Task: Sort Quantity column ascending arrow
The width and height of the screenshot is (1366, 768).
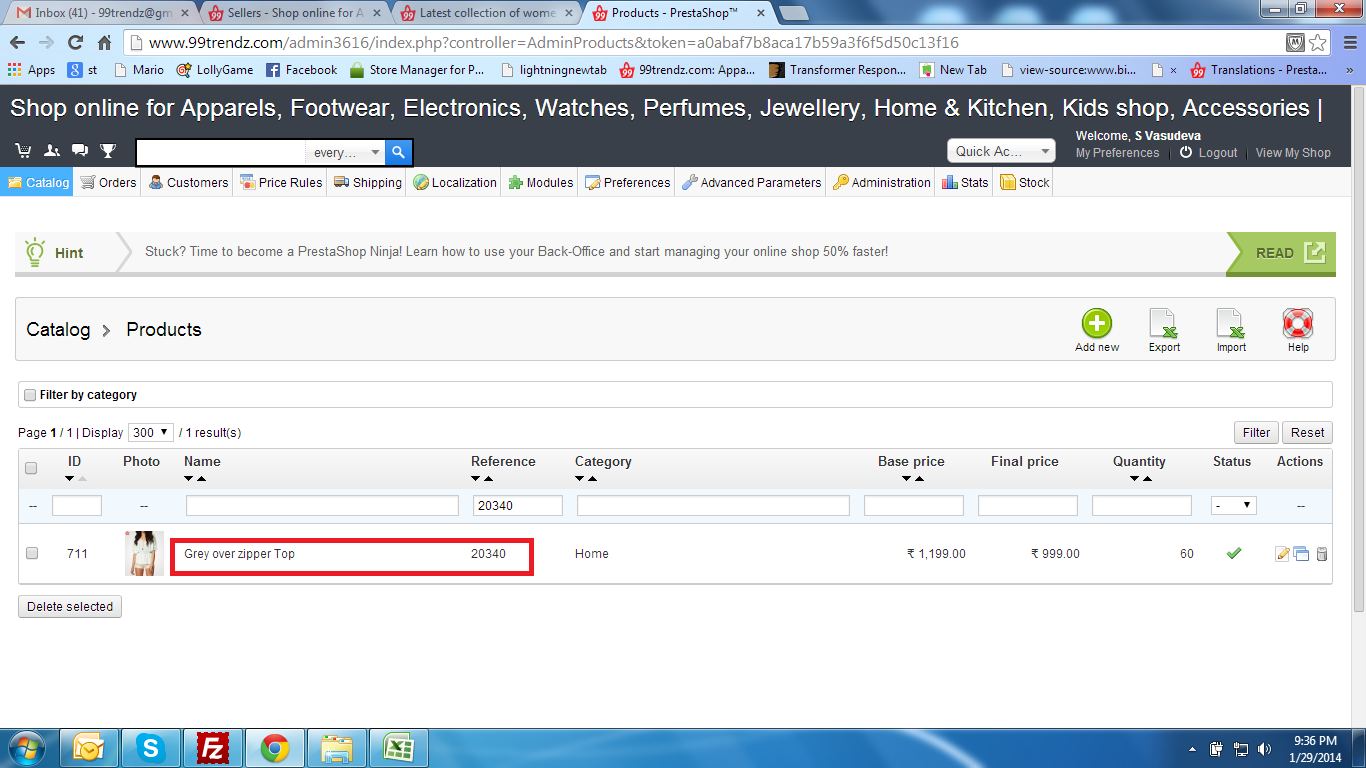Action: pyautogui.click(x=1147, y=479)
